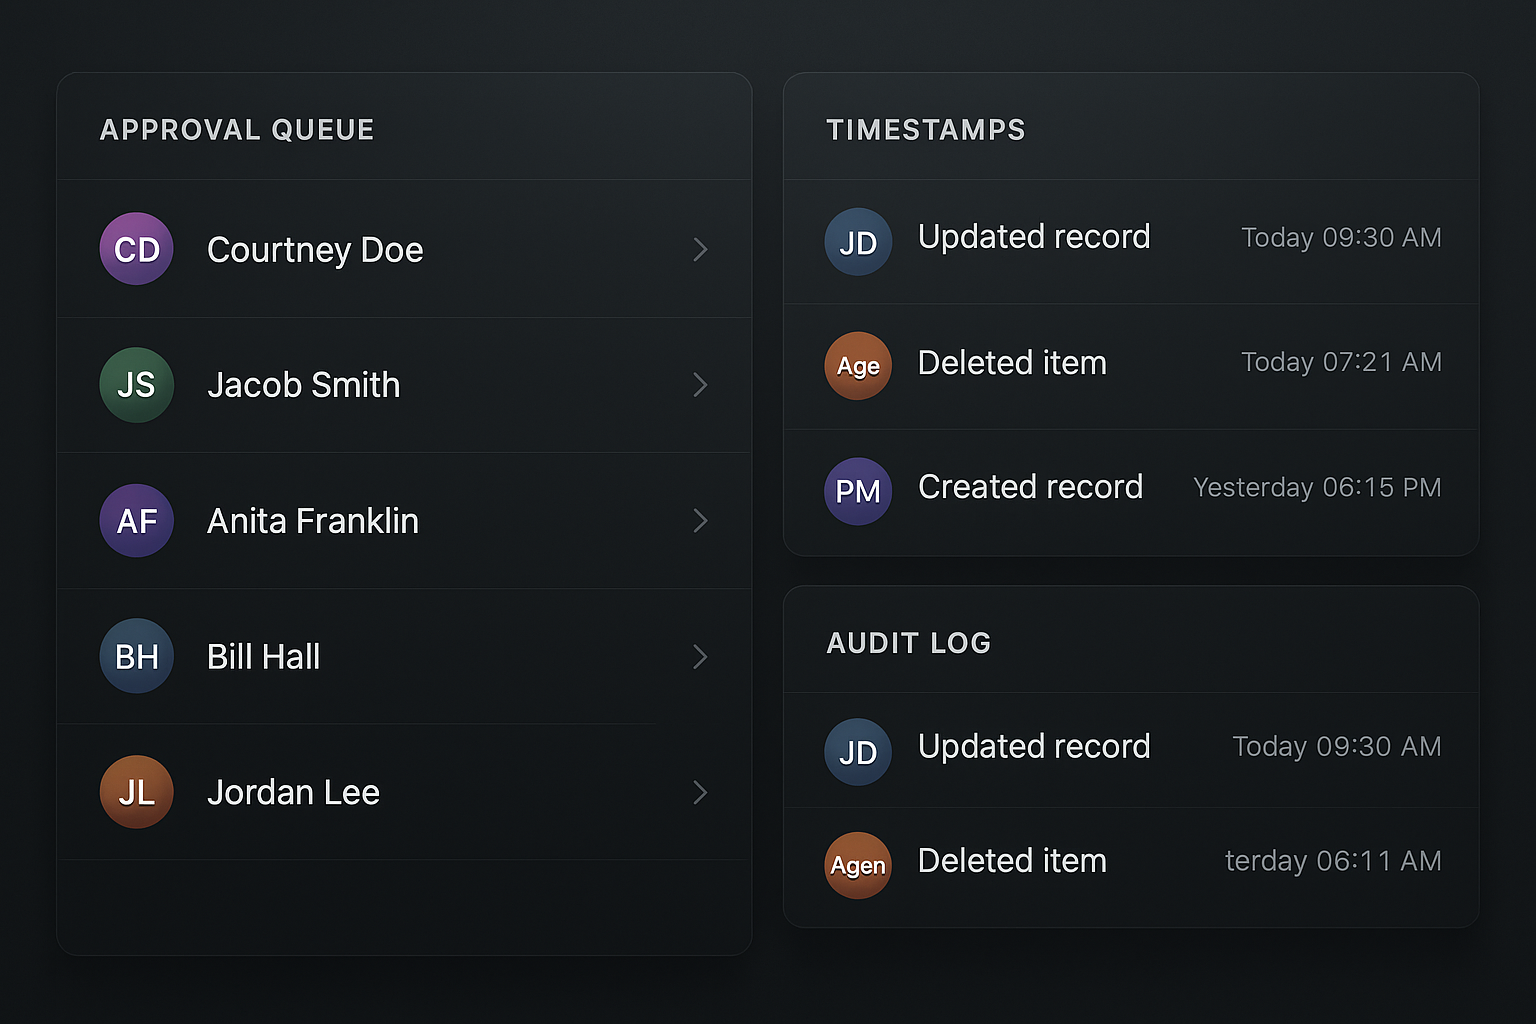Click the Today 07:21 AM timestamp
Viewport: 1536px width, 1024px height.
(1341, 362)
